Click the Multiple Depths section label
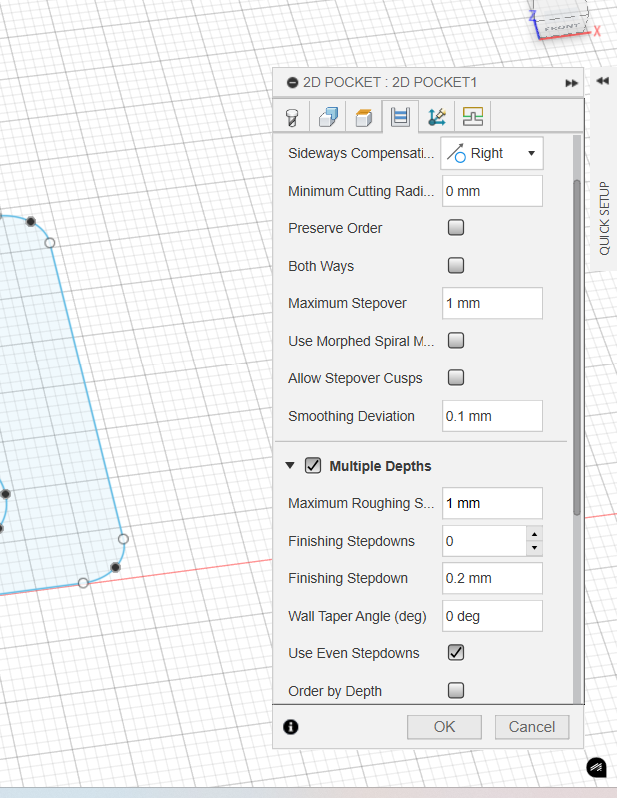Screen dimensions: 617x798 380,466
